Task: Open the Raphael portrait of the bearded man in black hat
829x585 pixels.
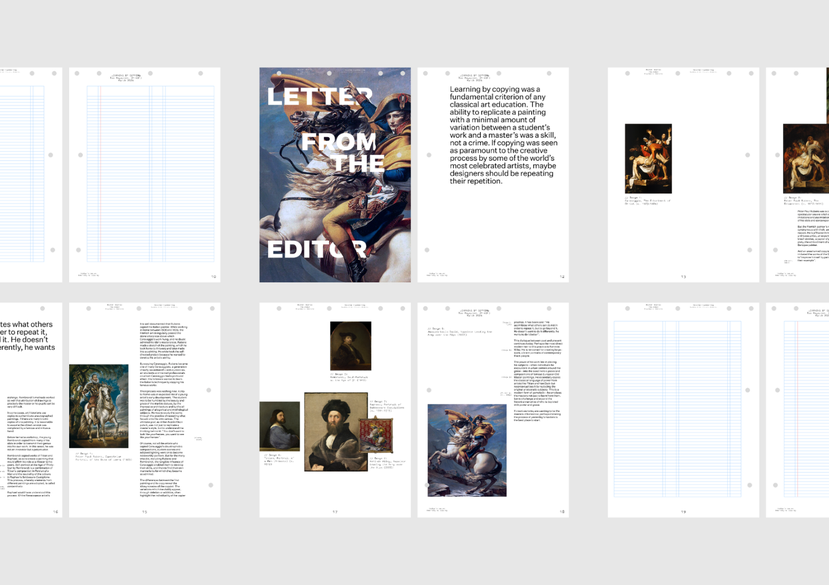Action: pyautogui.click(x=336, y=432)
